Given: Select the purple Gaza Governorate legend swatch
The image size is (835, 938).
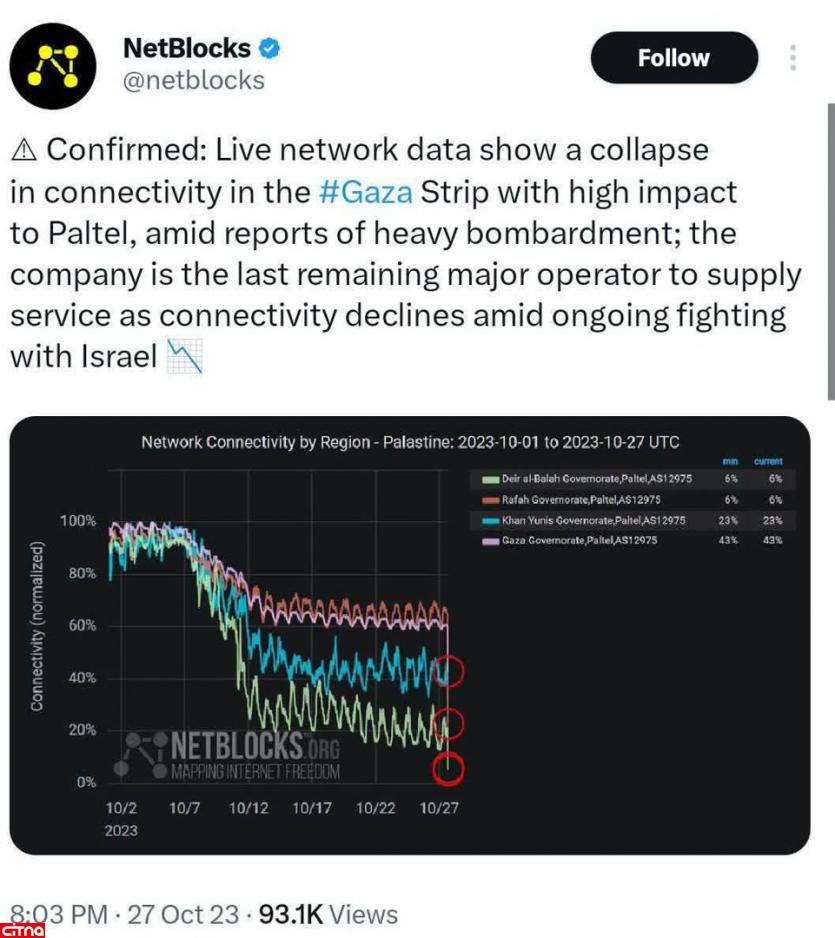Looking at the screenshot, I should click(489, 540).
